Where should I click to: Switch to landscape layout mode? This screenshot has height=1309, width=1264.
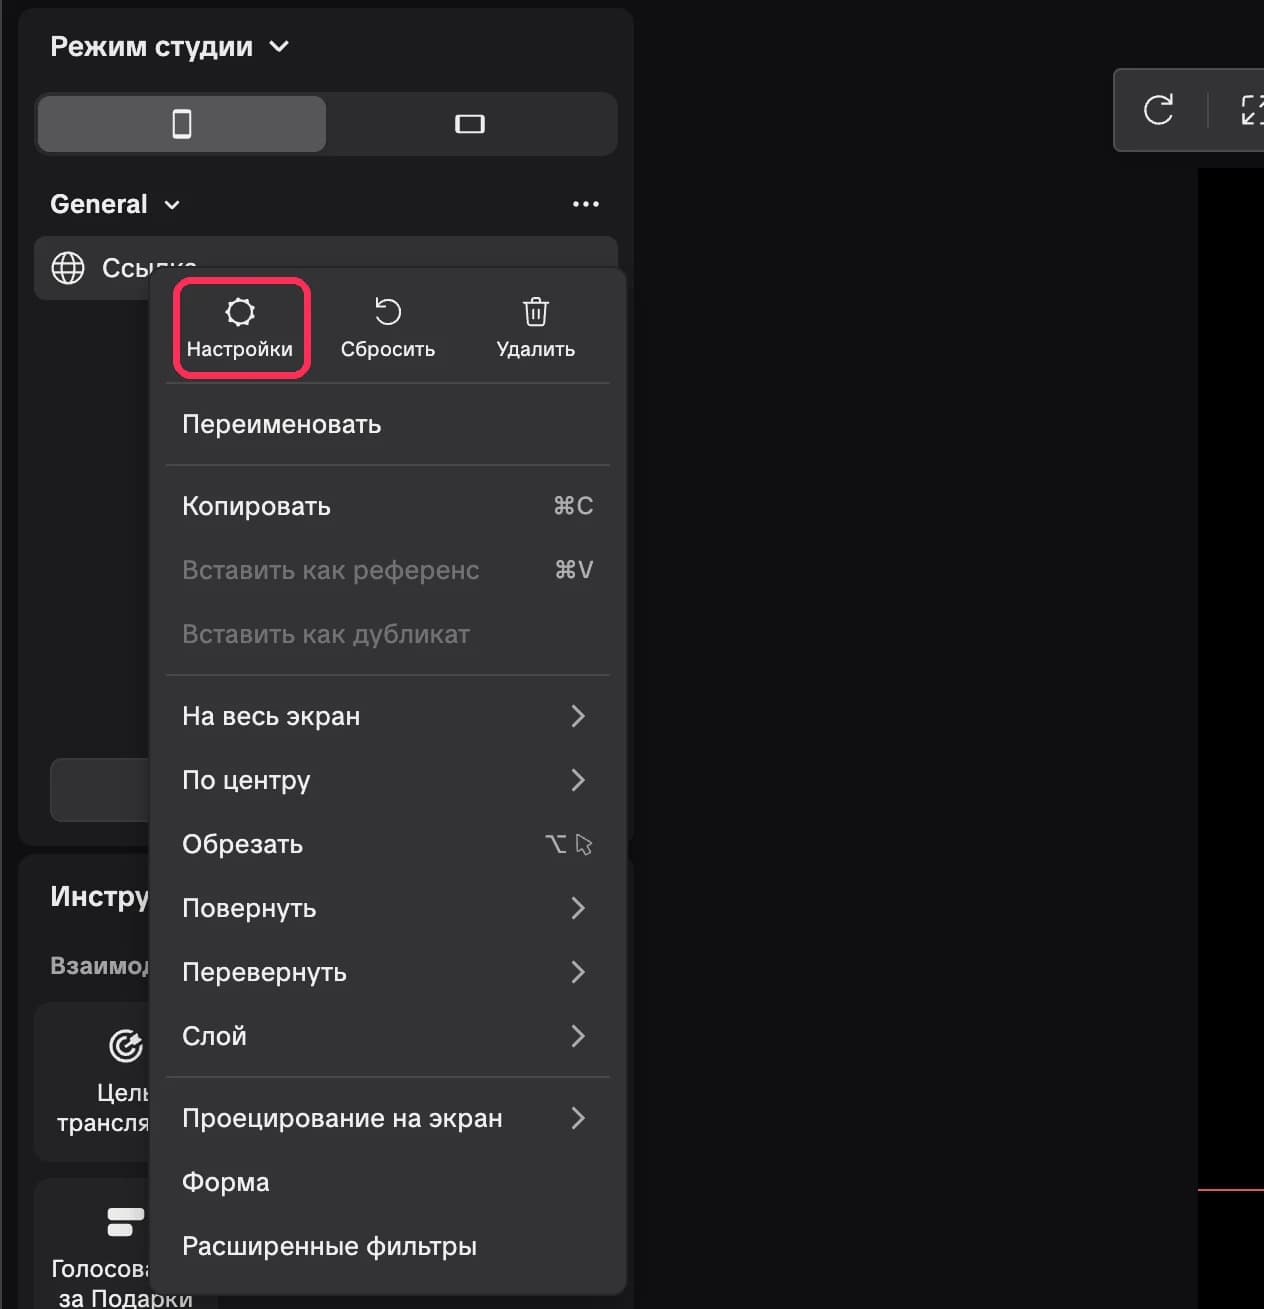[x=470, y=124]
